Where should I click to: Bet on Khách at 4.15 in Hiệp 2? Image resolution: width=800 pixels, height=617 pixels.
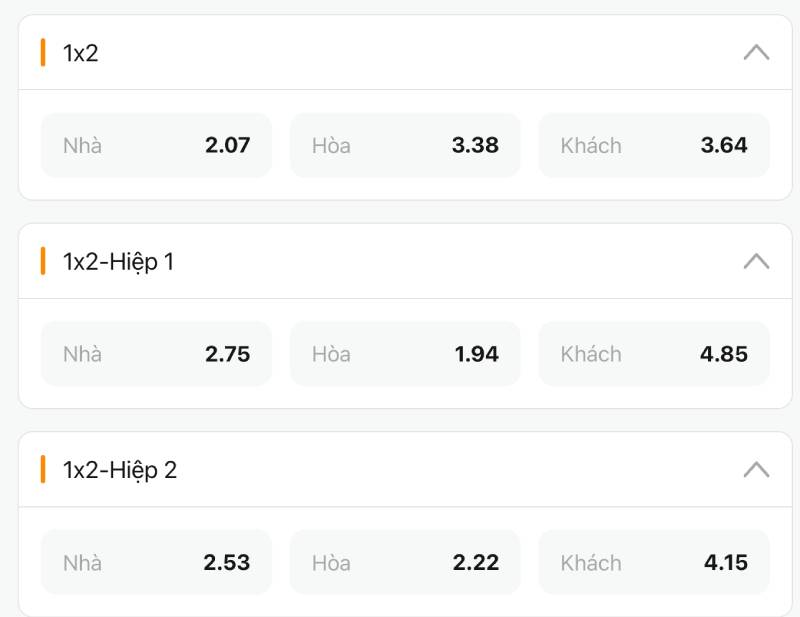point(653,562)
